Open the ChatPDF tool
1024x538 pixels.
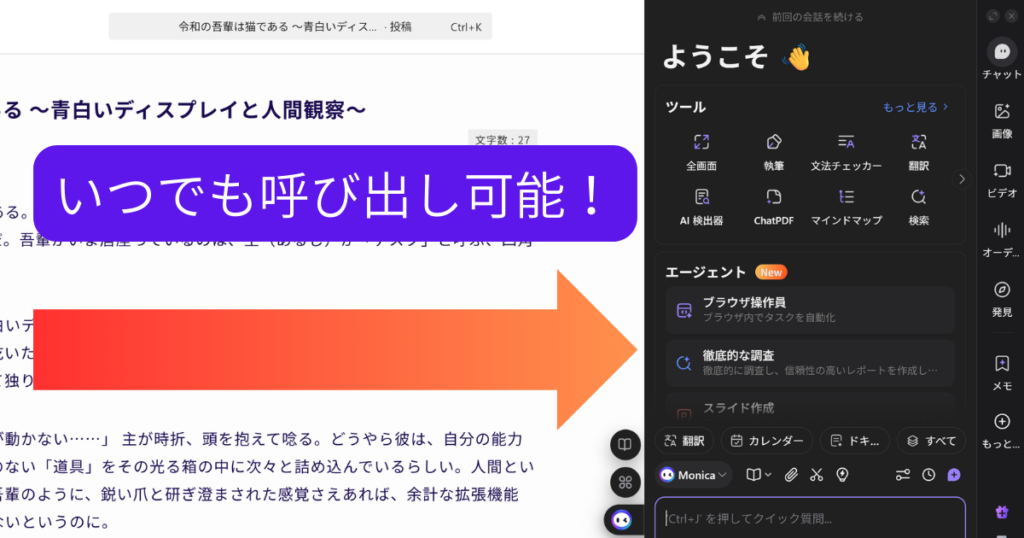pos(773,206)
